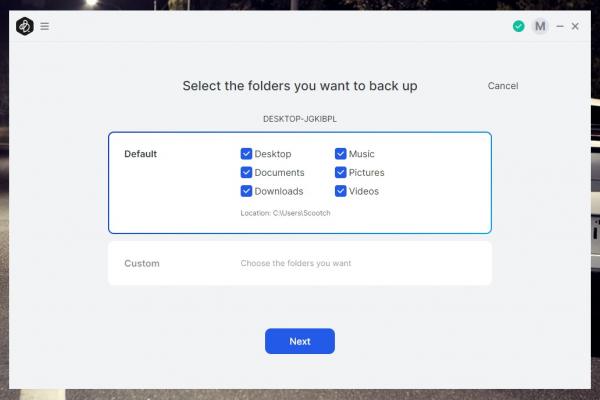
Task: Uncheck the Documents folder checkbox
Action: (246, 173)
